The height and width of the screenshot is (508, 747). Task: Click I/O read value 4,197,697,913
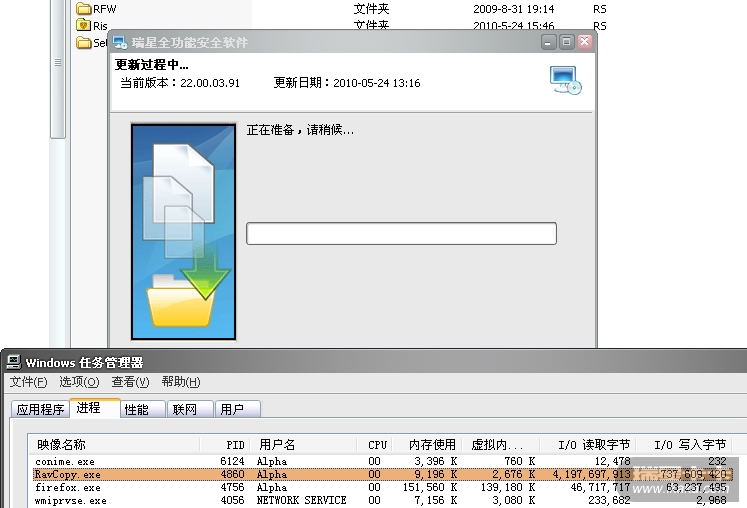tap(591, 474)
